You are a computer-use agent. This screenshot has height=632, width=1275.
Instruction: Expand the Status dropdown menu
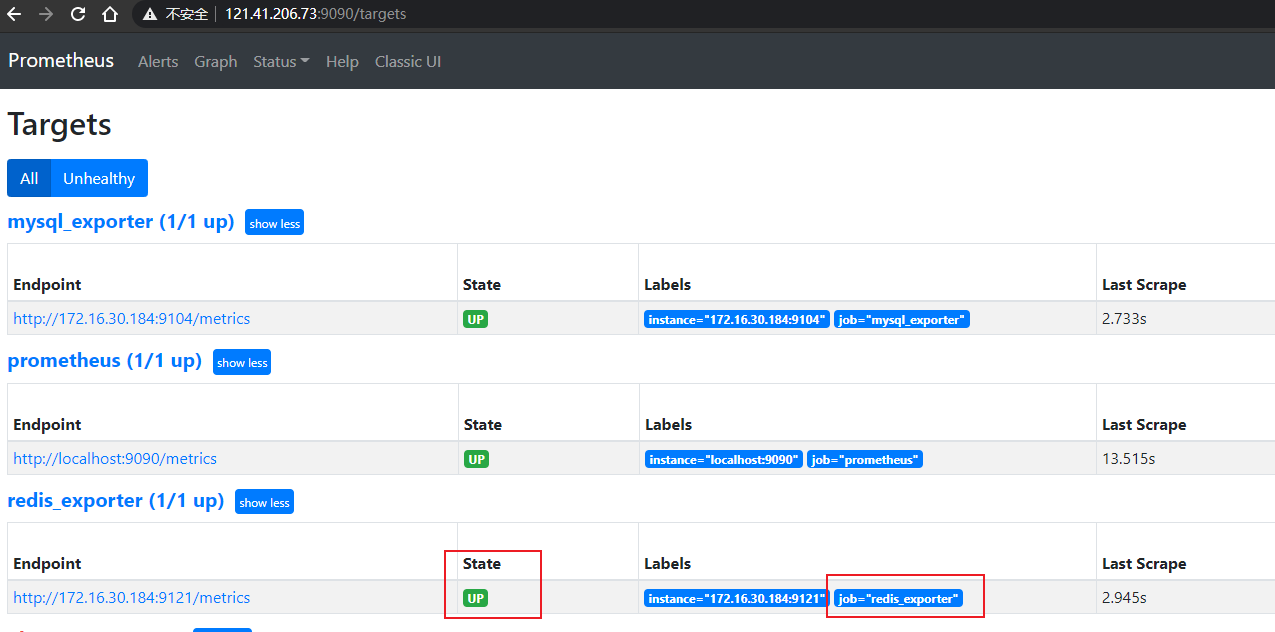[281, 62]
